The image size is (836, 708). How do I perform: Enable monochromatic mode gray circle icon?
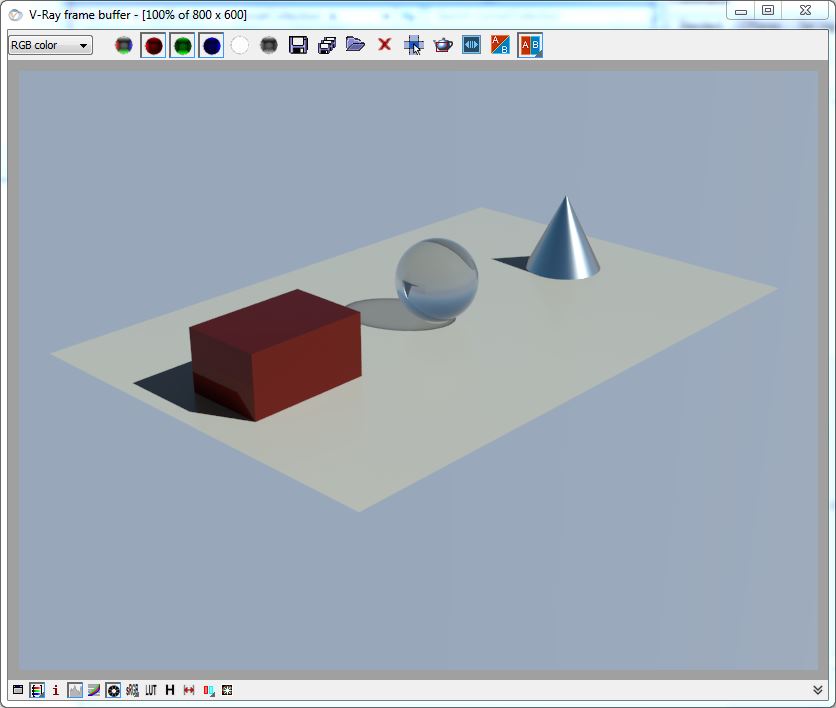coord(269,45)
